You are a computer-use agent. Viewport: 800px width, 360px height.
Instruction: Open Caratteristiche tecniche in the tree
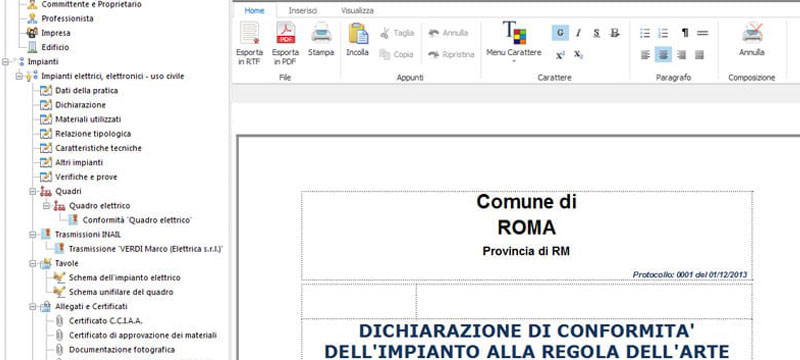tap(91, 148)
